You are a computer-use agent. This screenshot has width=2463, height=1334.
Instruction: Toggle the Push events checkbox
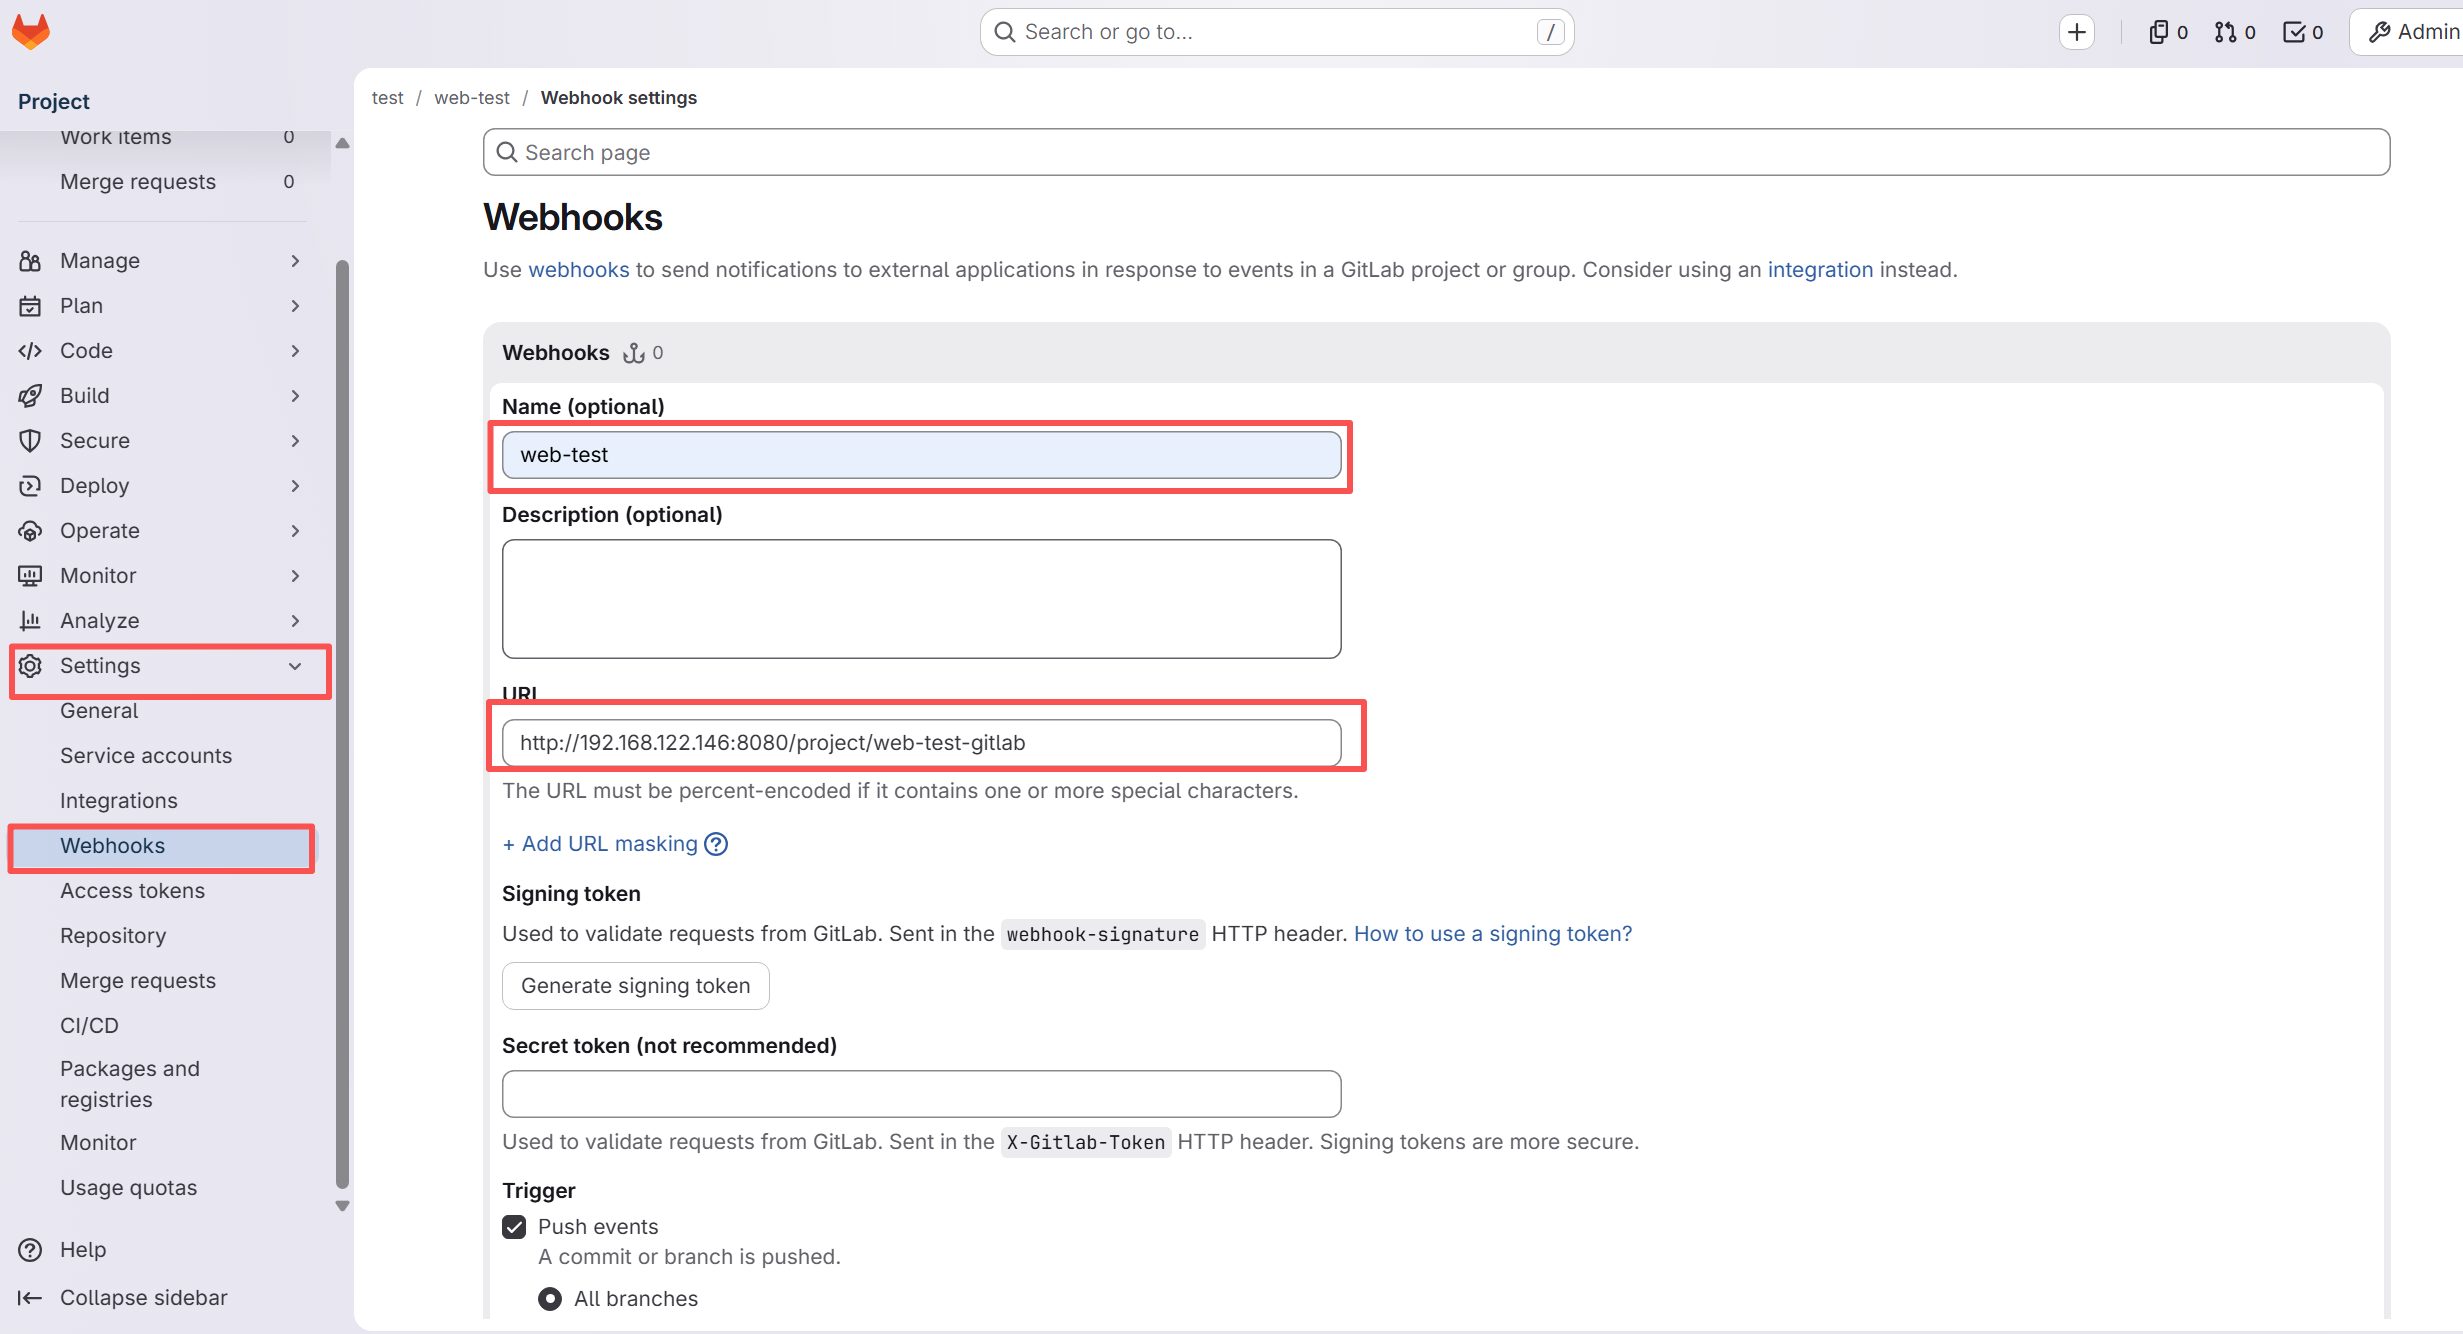[514, 1227]
